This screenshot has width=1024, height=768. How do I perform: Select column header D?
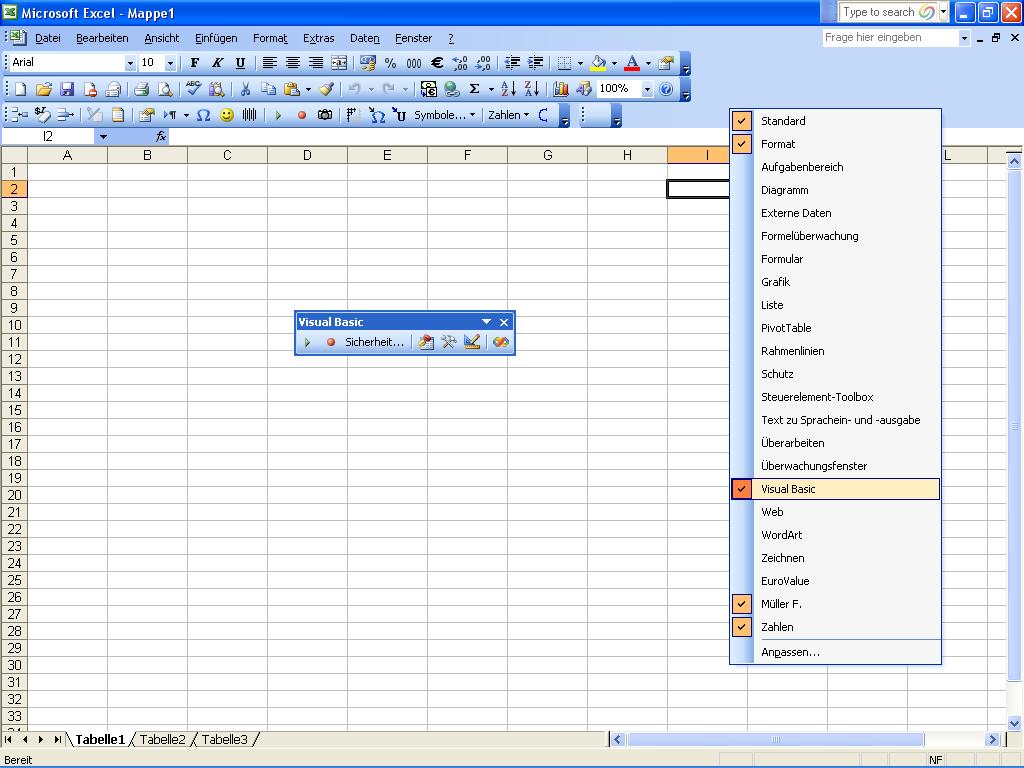pos(307,155)
